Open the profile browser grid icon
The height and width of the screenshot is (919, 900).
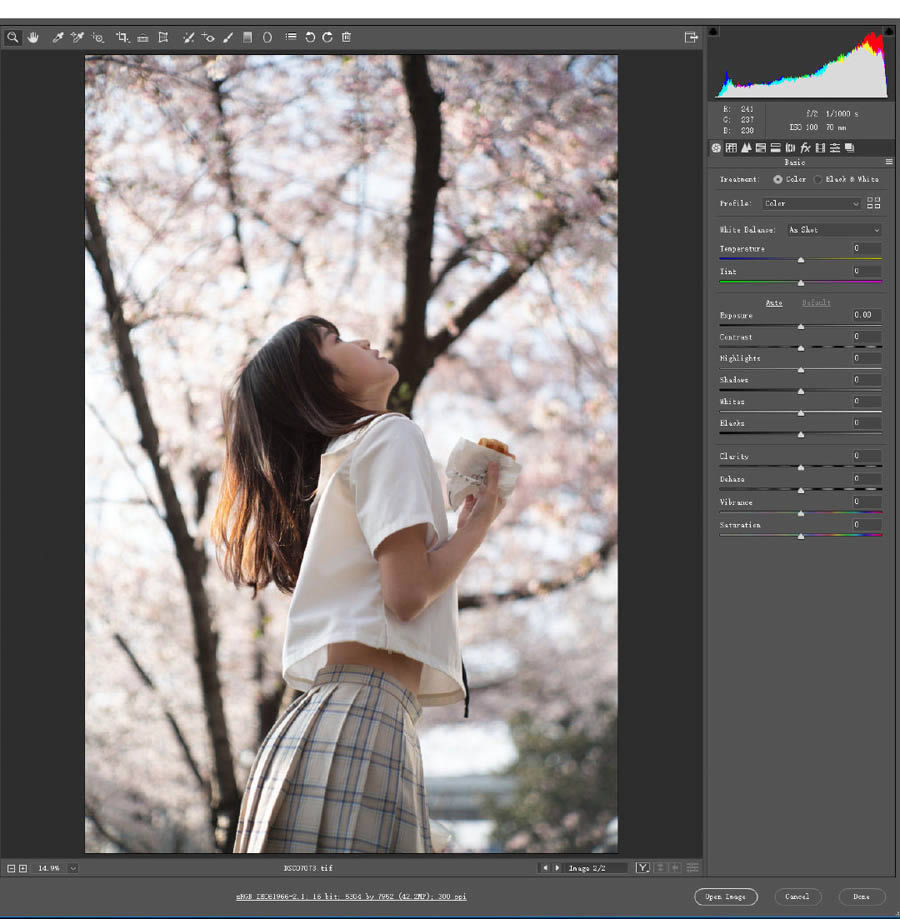pyautogui.click(x=874, y=203)
